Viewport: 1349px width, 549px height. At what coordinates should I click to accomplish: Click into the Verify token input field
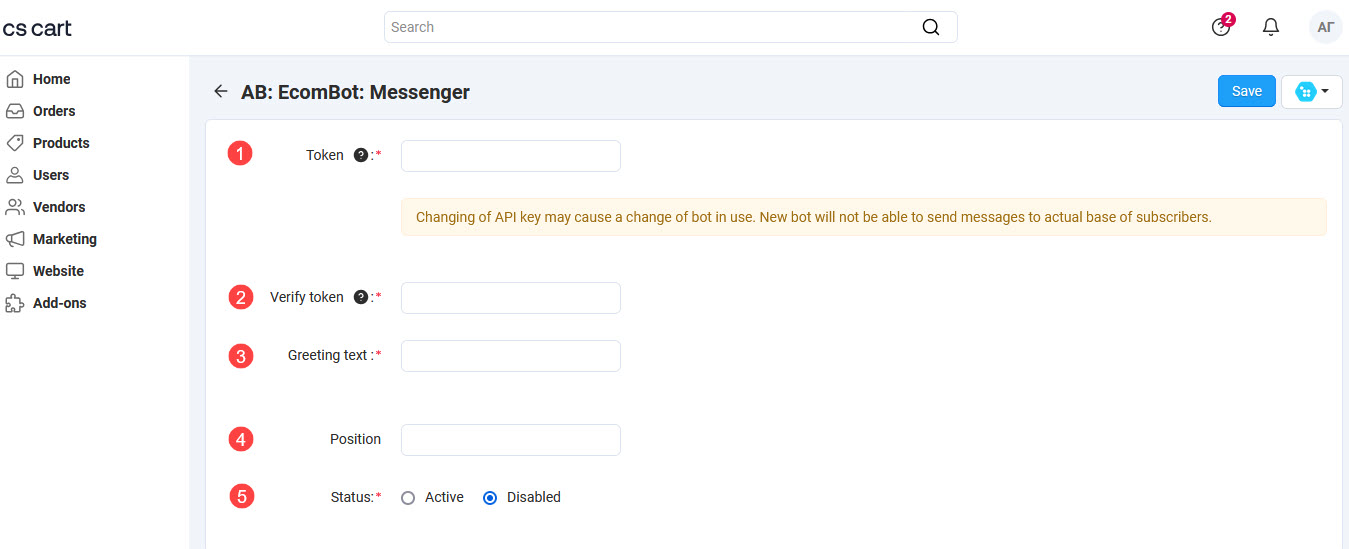pyautogui.click(x=511, y=298)
